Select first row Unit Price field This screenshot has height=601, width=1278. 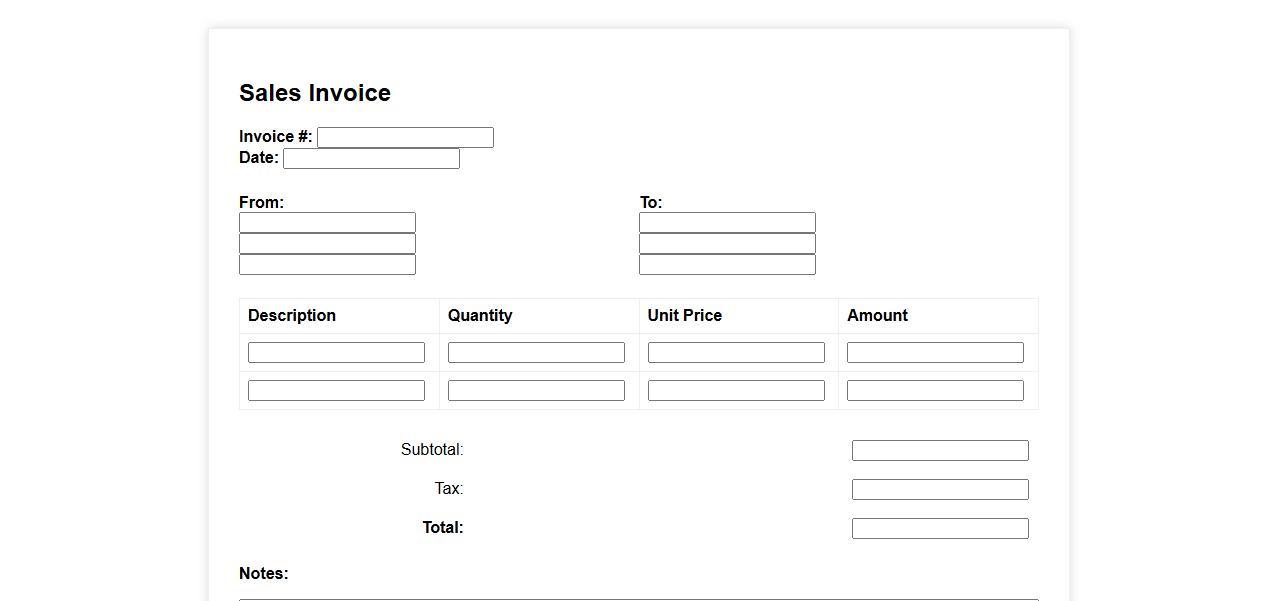point(736,352)
